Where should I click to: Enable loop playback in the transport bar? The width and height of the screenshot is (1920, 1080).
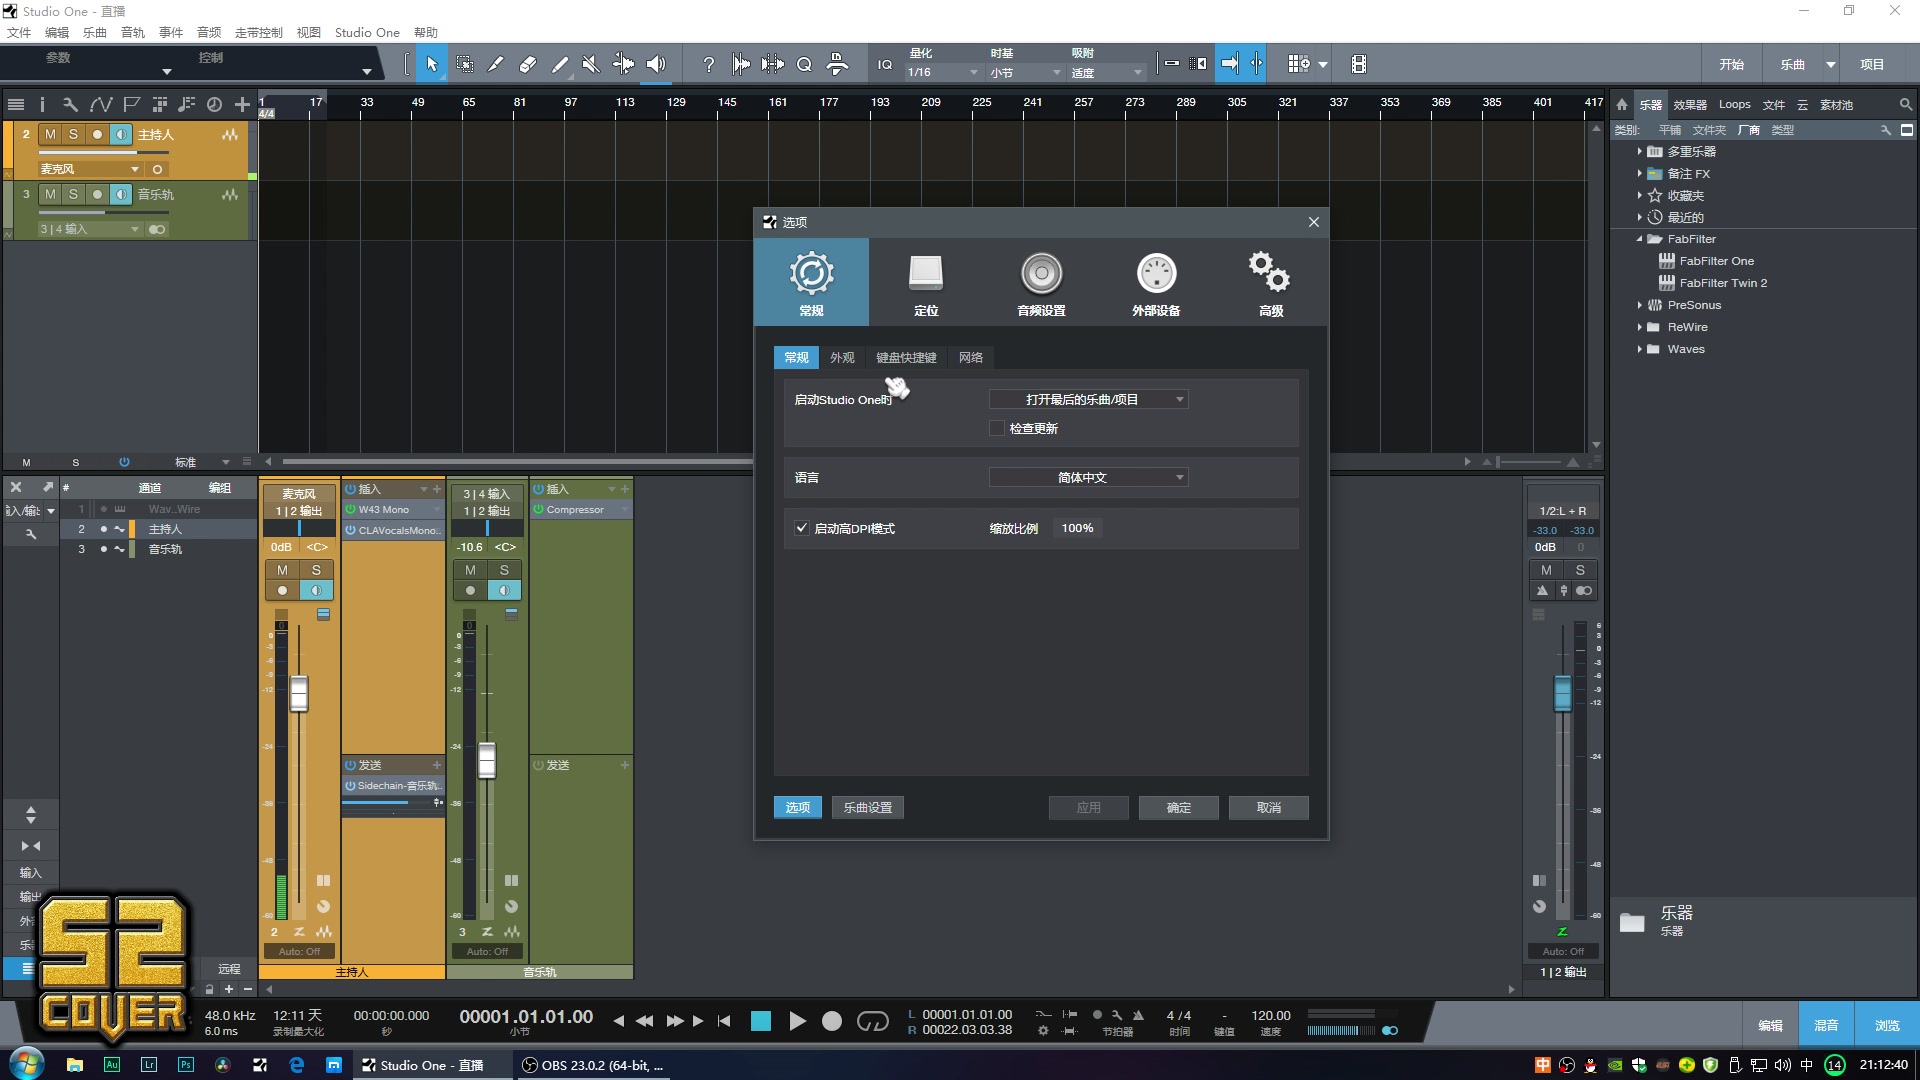tap(872, 1021)
